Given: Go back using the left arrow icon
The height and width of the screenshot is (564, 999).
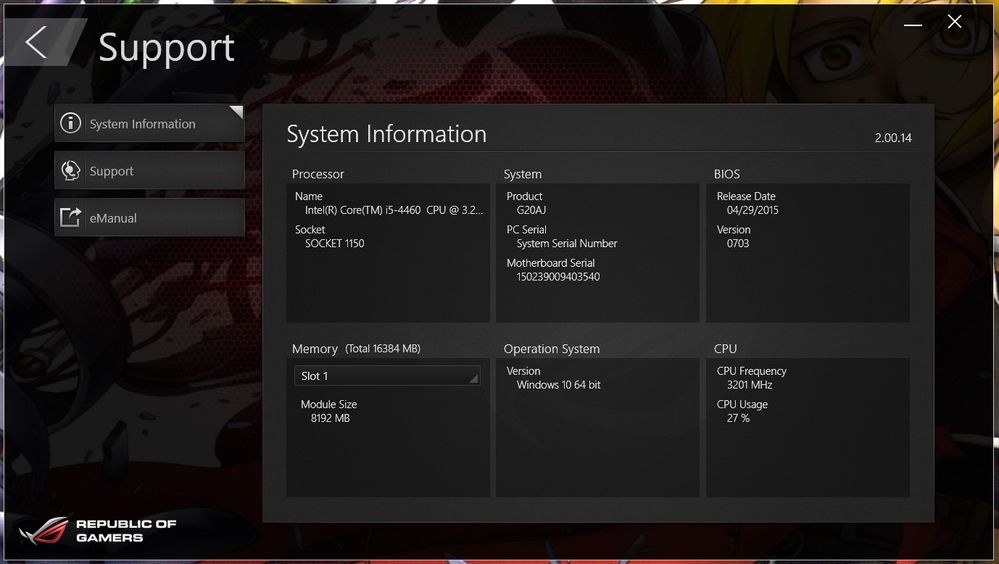Looking at the screenshot, I should 36,42.
